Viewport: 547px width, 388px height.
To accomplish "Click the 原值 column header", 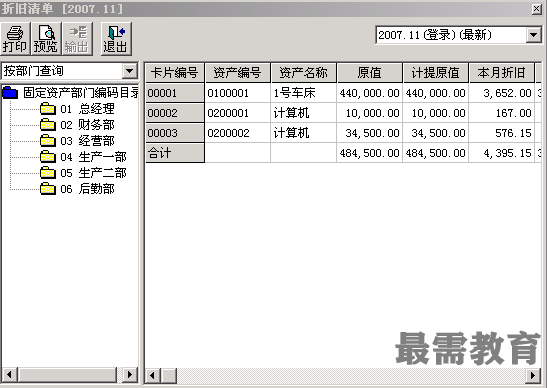I will click(369, 73).
